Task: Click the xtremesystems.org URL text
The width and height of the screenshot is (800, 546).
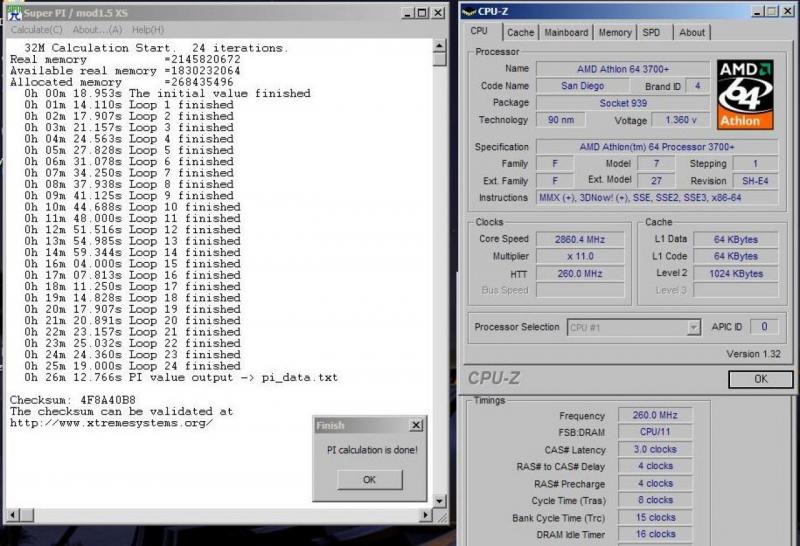Action: click(111, 423)
